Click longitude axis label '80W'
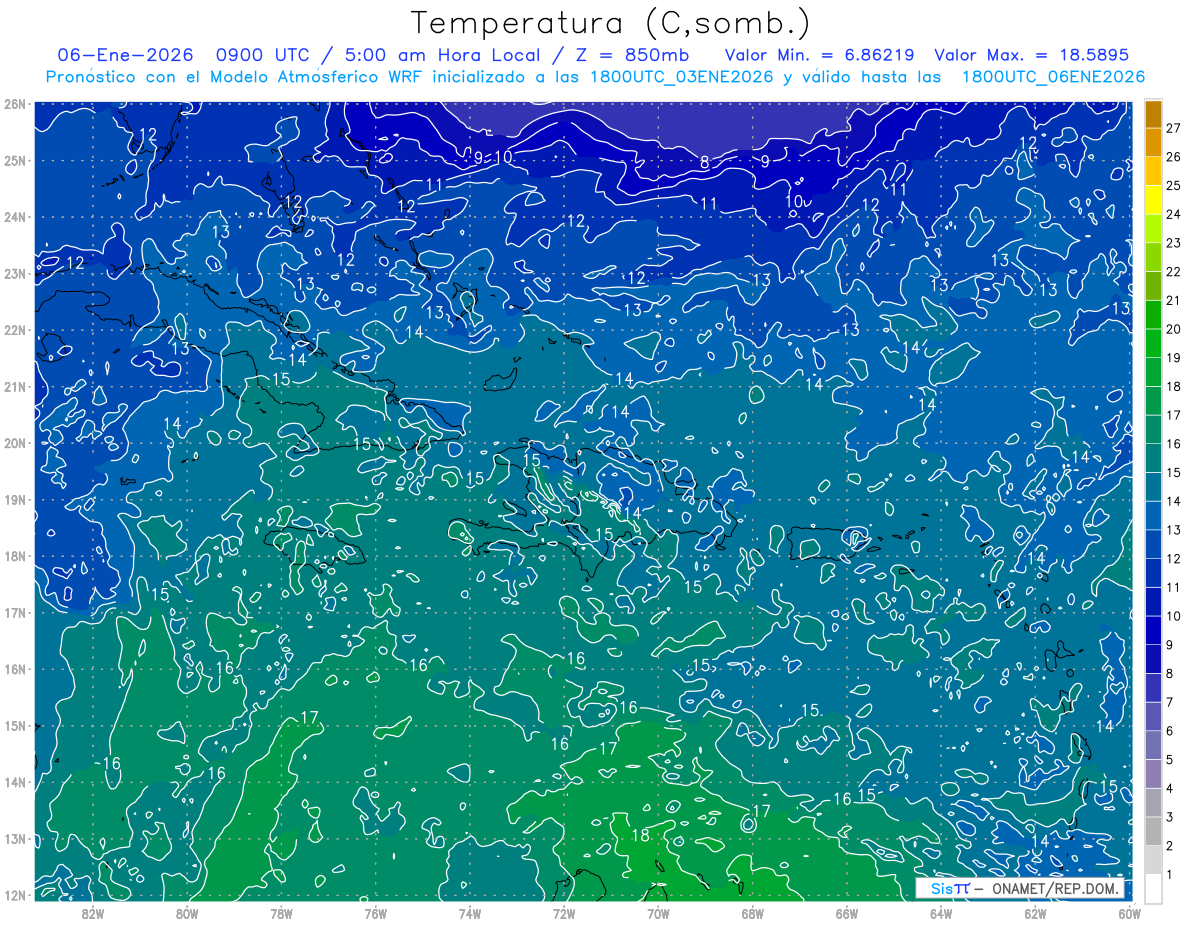Image resolution: width=1200 pixels, height=927 pixels. pos(187,913)
